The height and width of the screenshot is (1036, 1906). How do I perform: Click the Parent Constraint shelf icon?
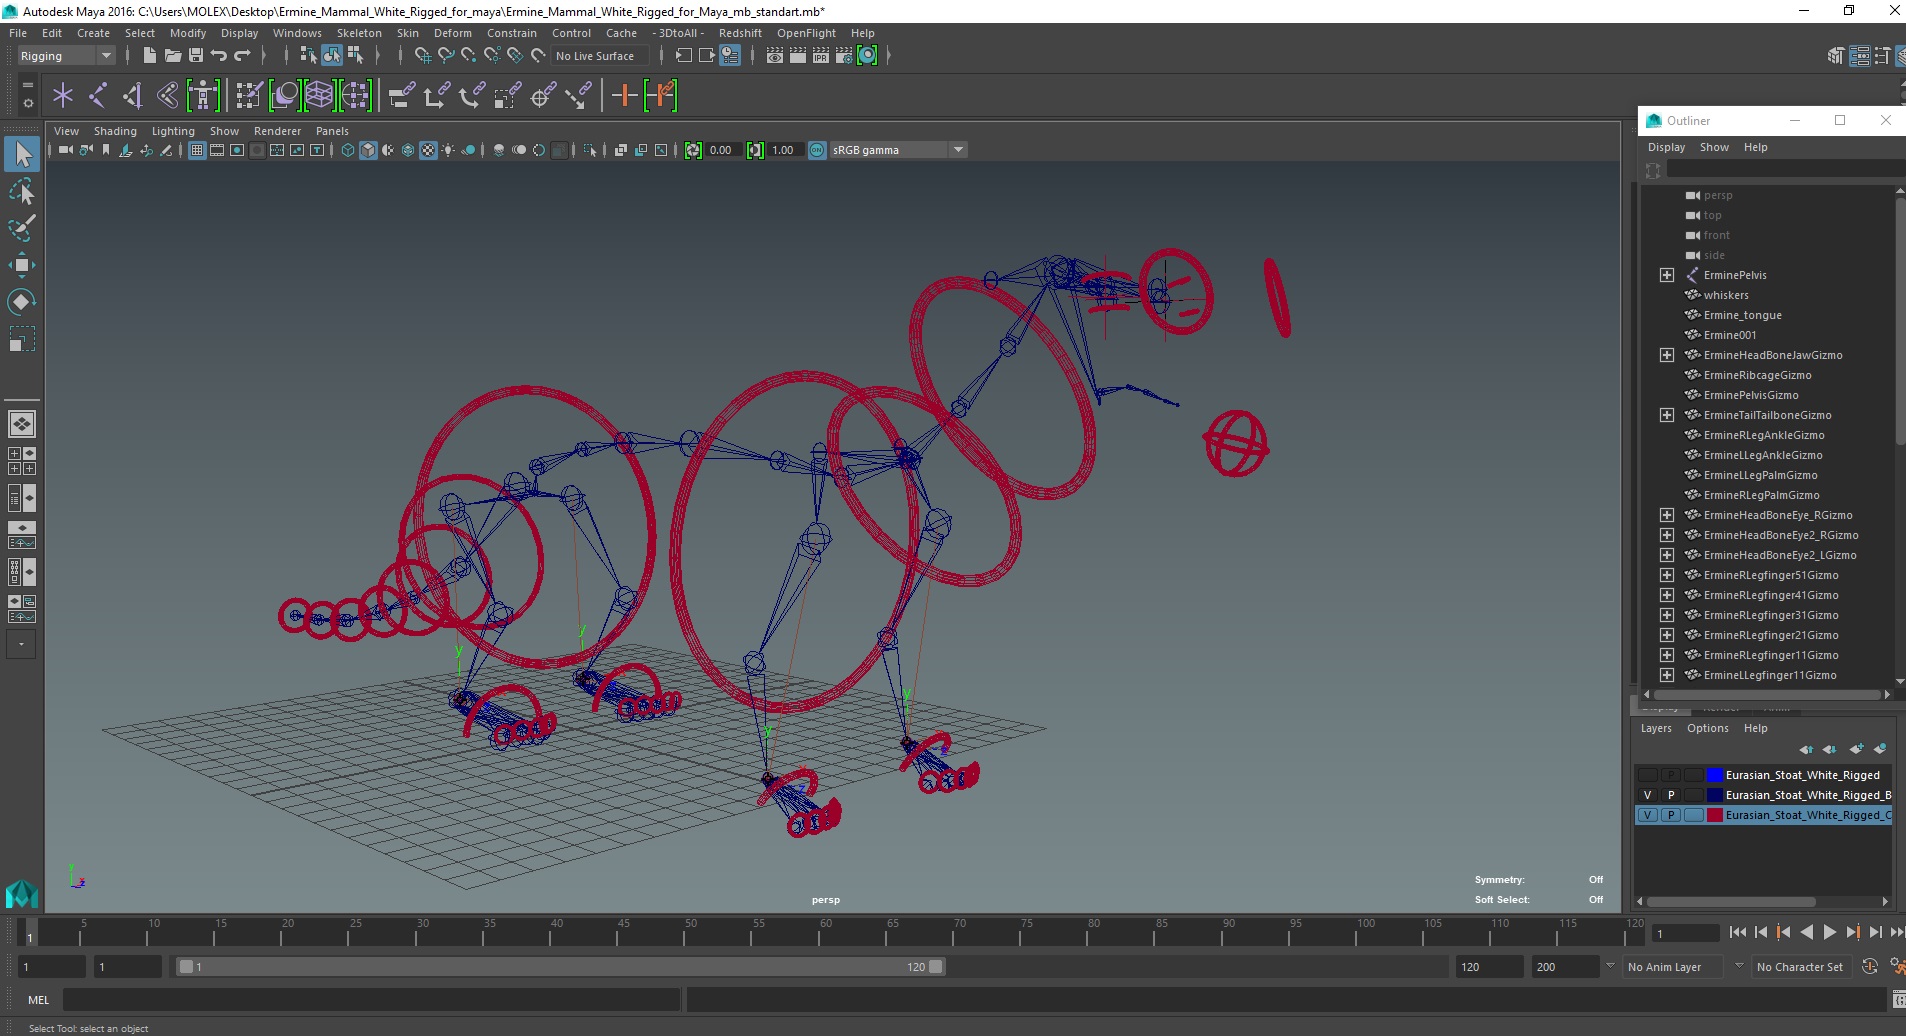[x=401, y=96]
